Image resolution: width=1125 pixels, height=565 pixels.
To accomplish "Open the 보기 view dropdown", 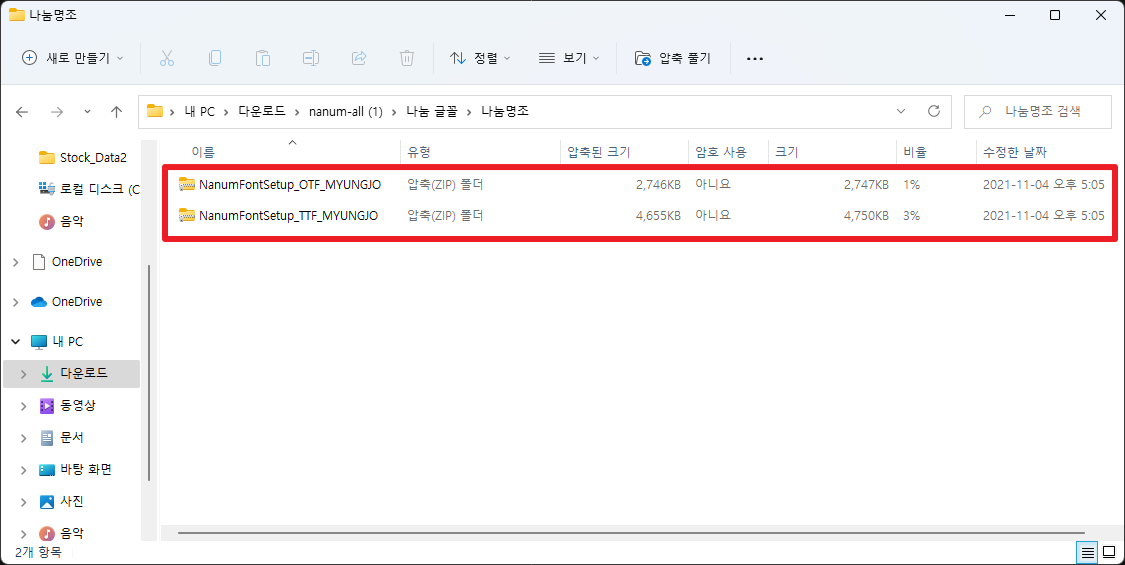I will pyautogui.click(x=569, y=58).
